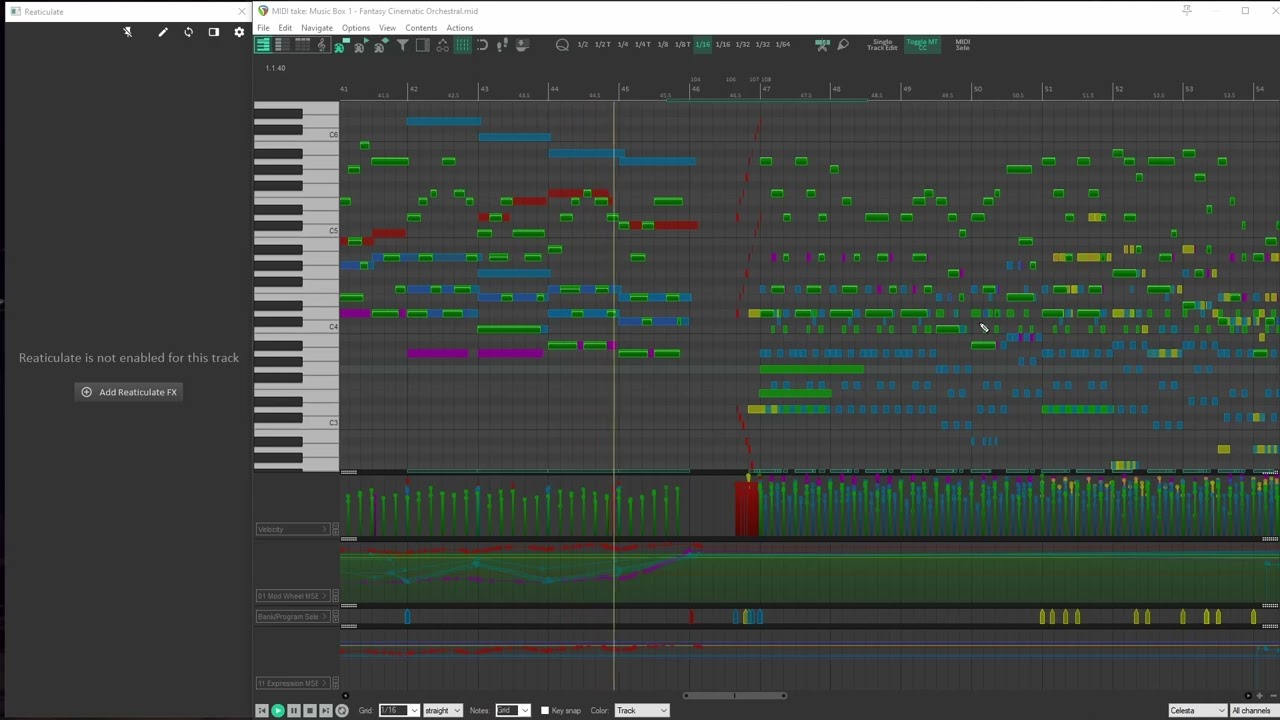Toggle the grid snap icon in toolbar

coord(462,45)
